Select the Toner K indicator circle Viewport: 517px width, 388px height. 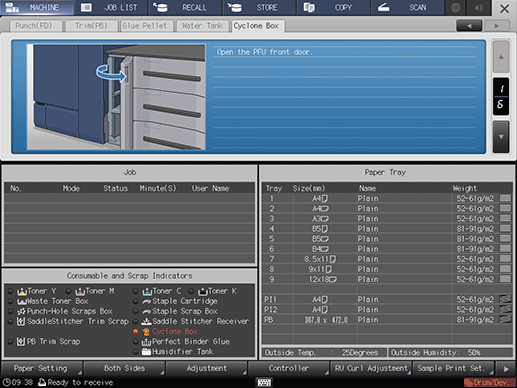(191, 291)
